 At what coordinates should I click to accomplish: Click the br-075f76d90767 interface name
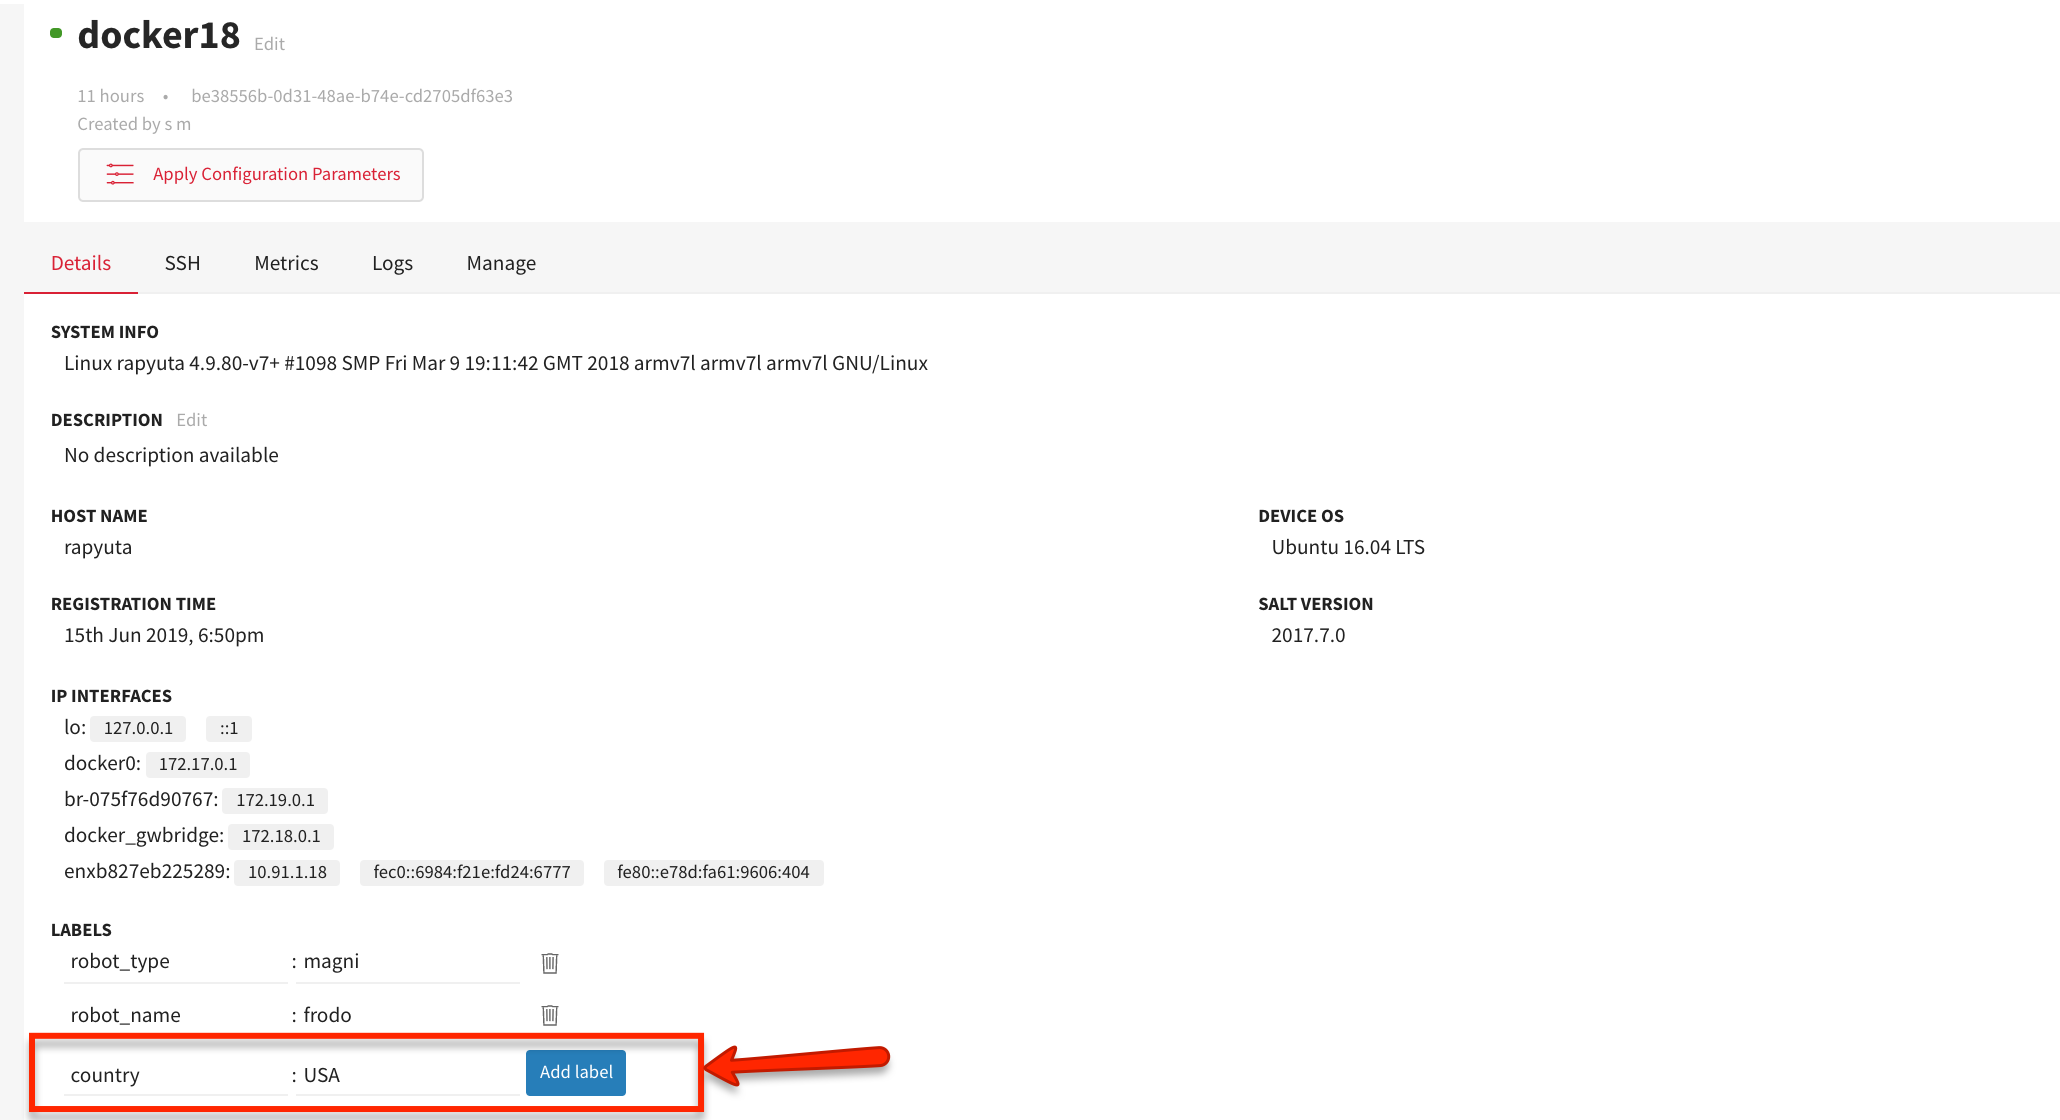coord(141,799)
